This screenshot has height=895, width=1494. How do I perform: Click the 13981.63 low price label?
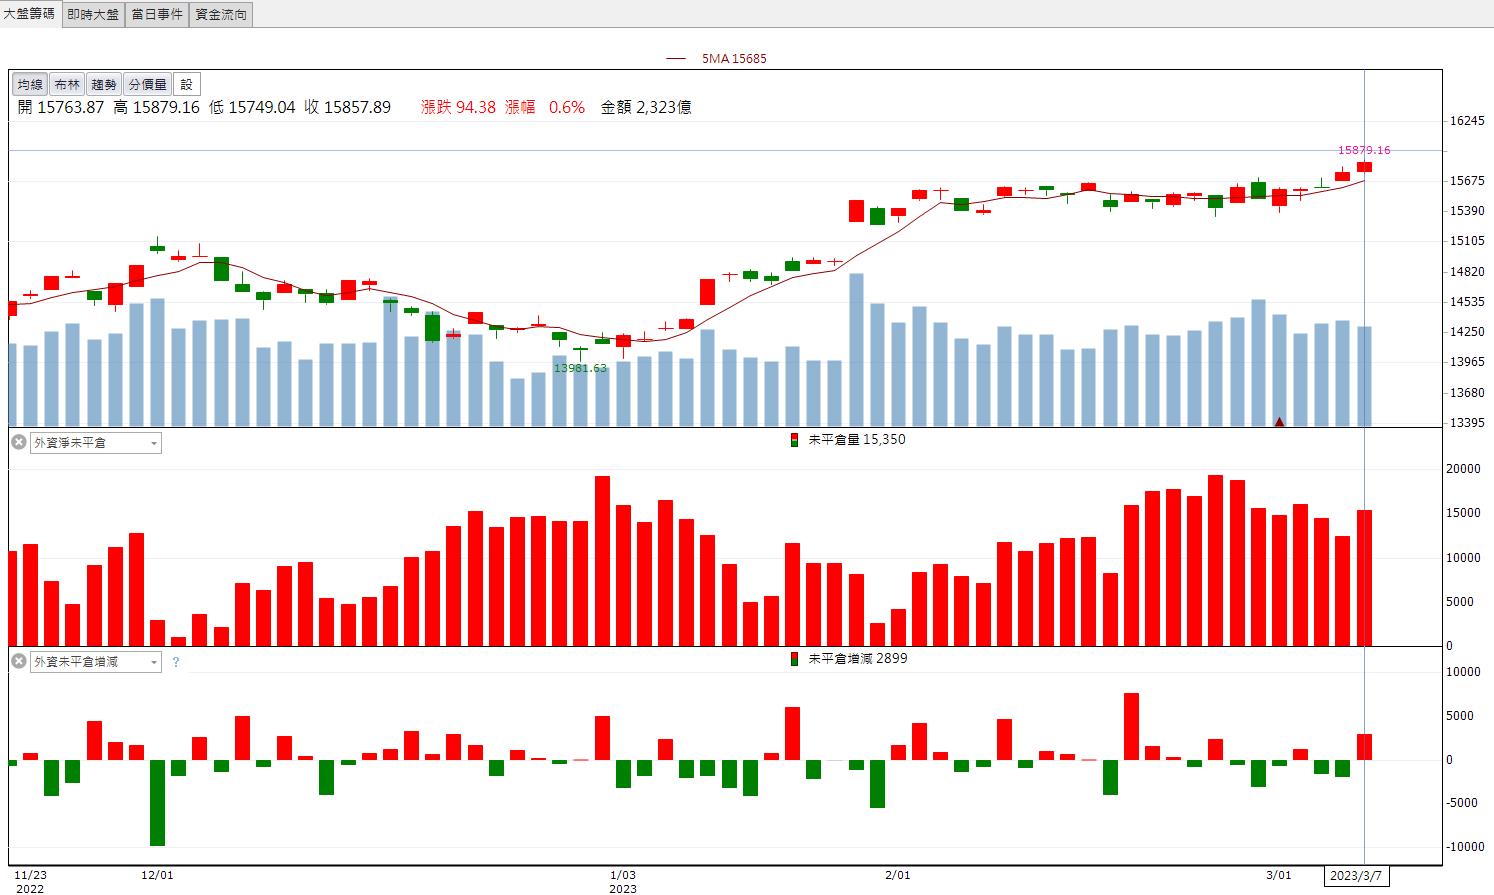(580, 368)
